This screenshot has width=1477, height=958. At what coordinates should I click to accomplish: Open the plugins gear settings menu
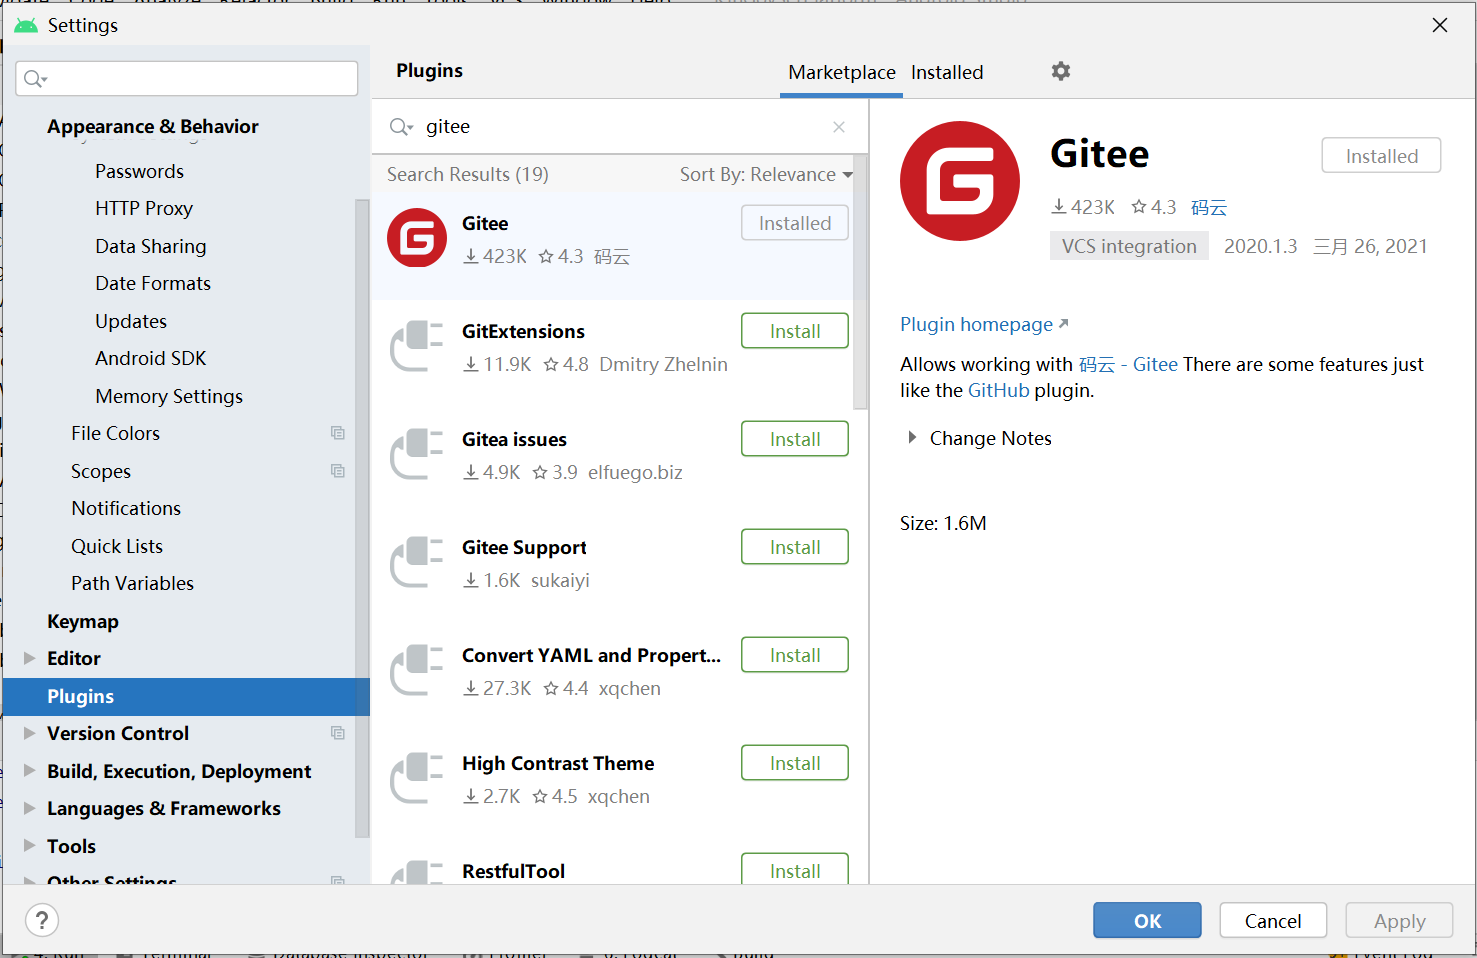click(1061, 71)
